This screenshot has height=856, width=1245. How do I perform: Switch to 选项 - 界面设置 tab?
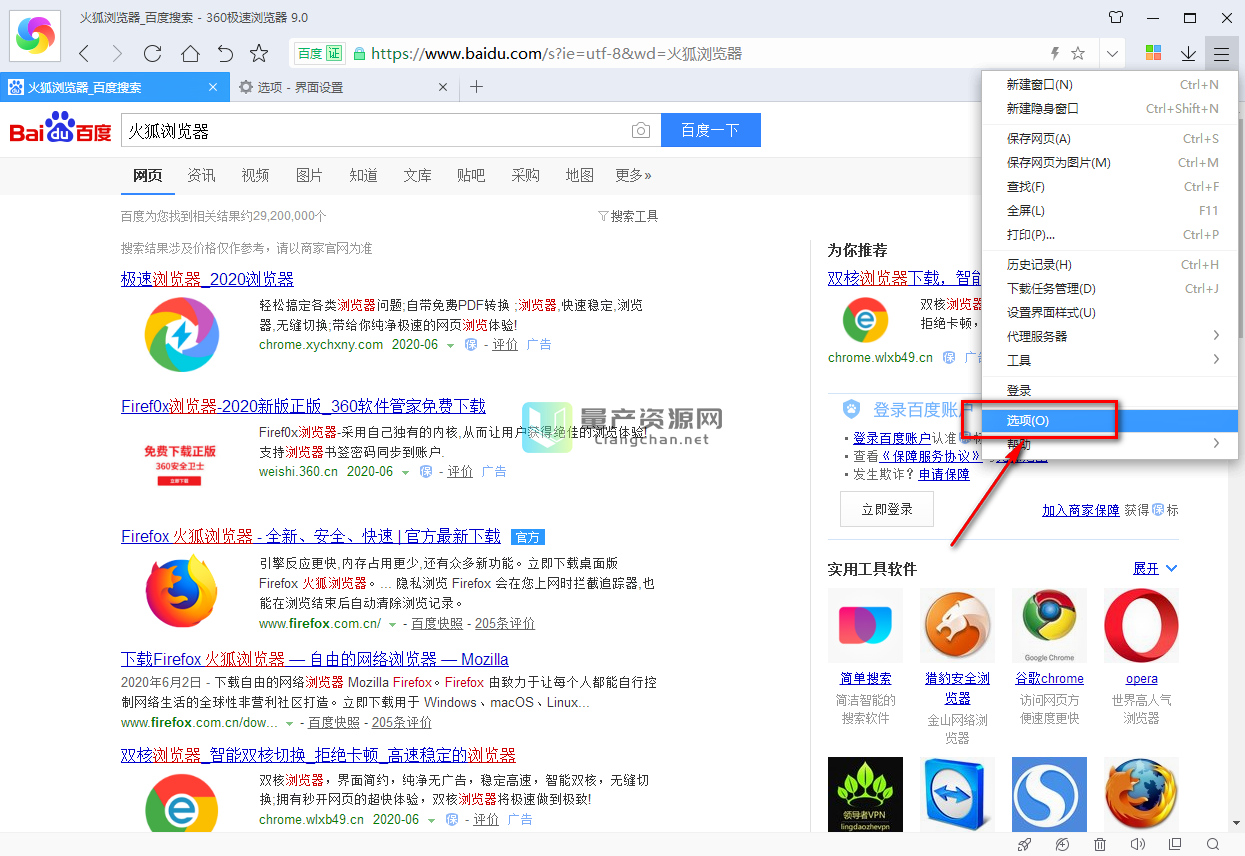(345, 87)
